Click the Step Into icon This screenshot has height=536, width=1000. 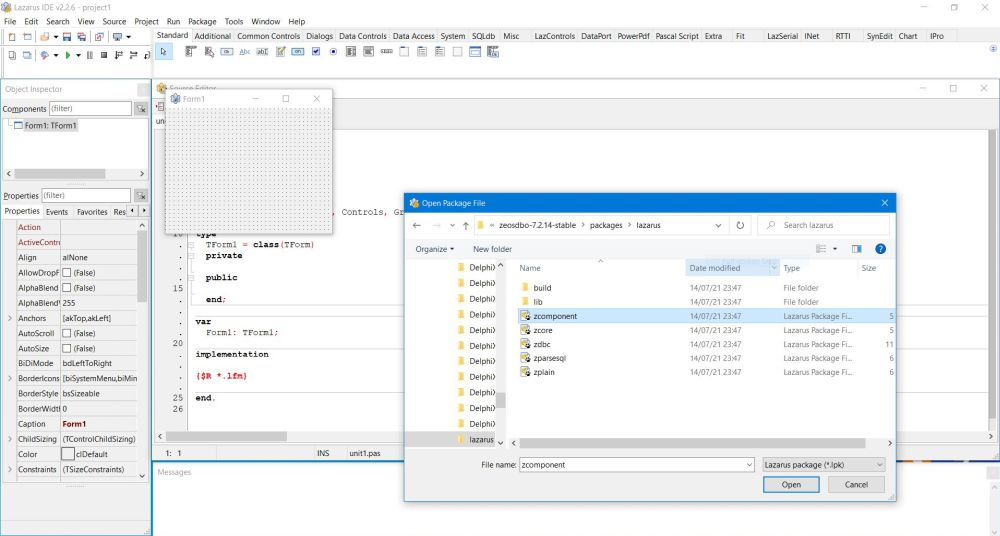pos(119,56)
